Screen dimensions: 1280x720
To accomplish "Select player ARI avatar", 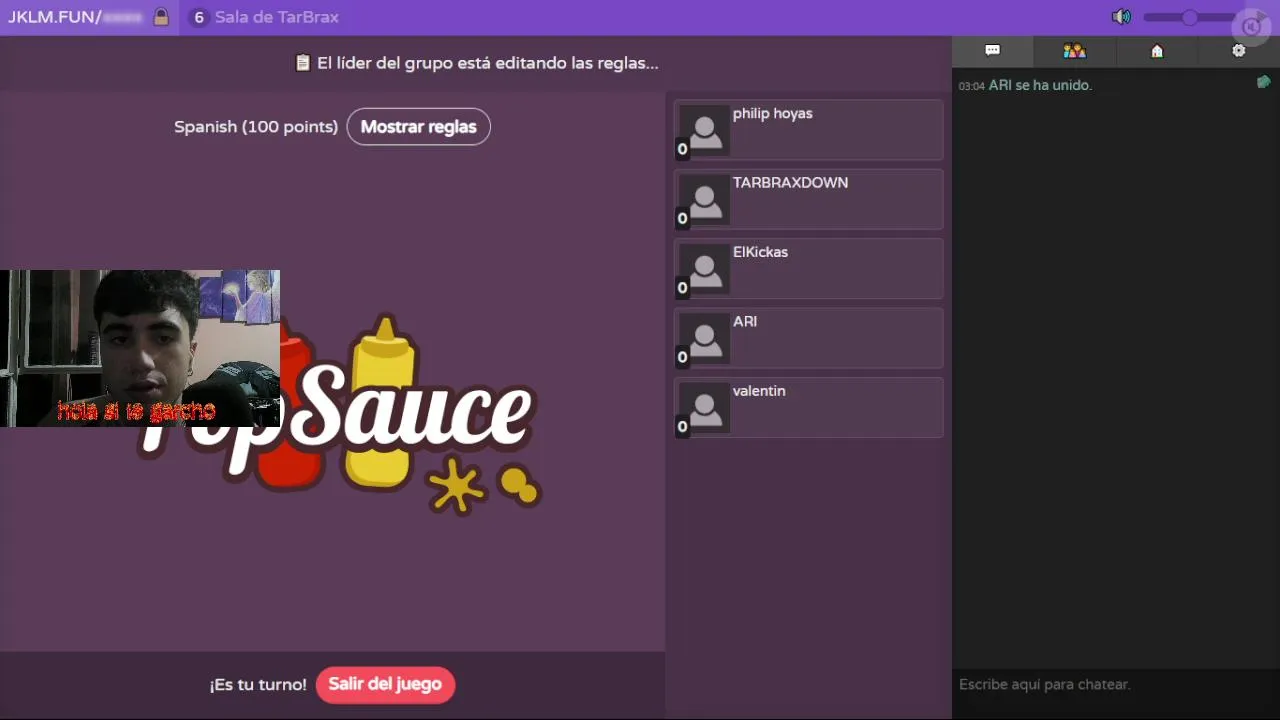I will [x=705, y=338].
